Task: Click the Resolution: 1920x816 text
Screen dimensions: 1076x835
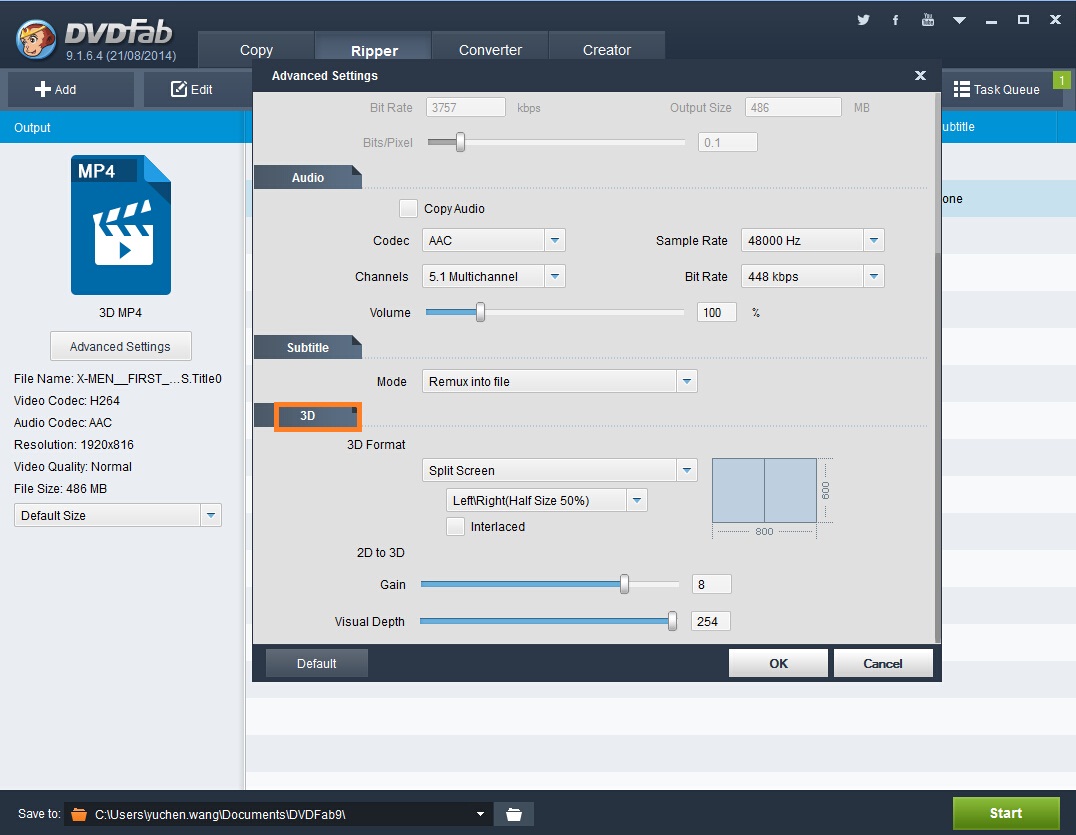Action: [74, 445]
